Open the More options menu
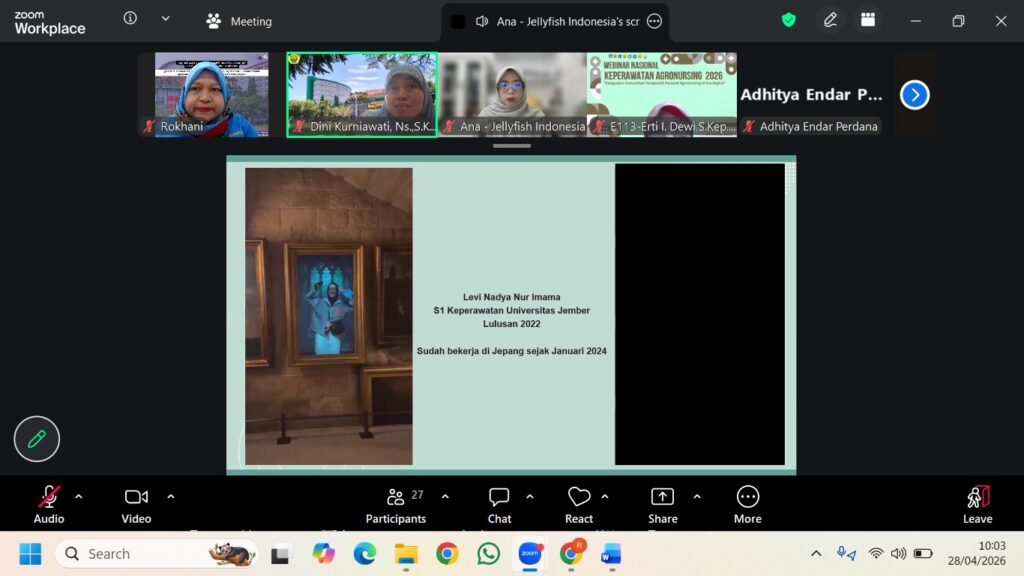 pos(747,504)
